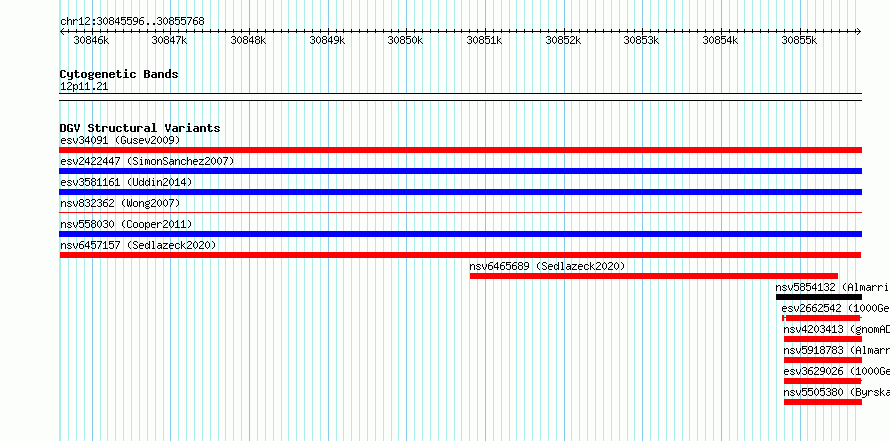Click the 30852k ruler position
The image size is (890, 441).
[x=563, y=40]
